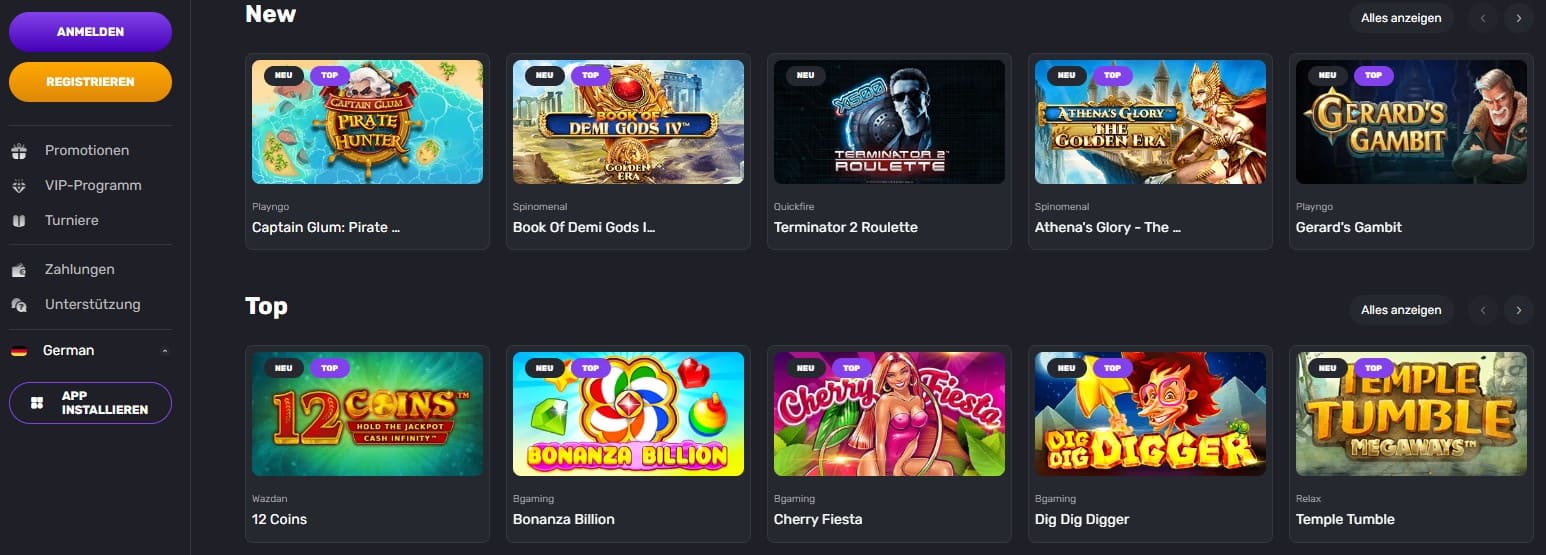Image resolution: width=1546 pixels, height=555 pixels.
Task: Click next arrow in Top section
Action: [x=1518, y=310]
